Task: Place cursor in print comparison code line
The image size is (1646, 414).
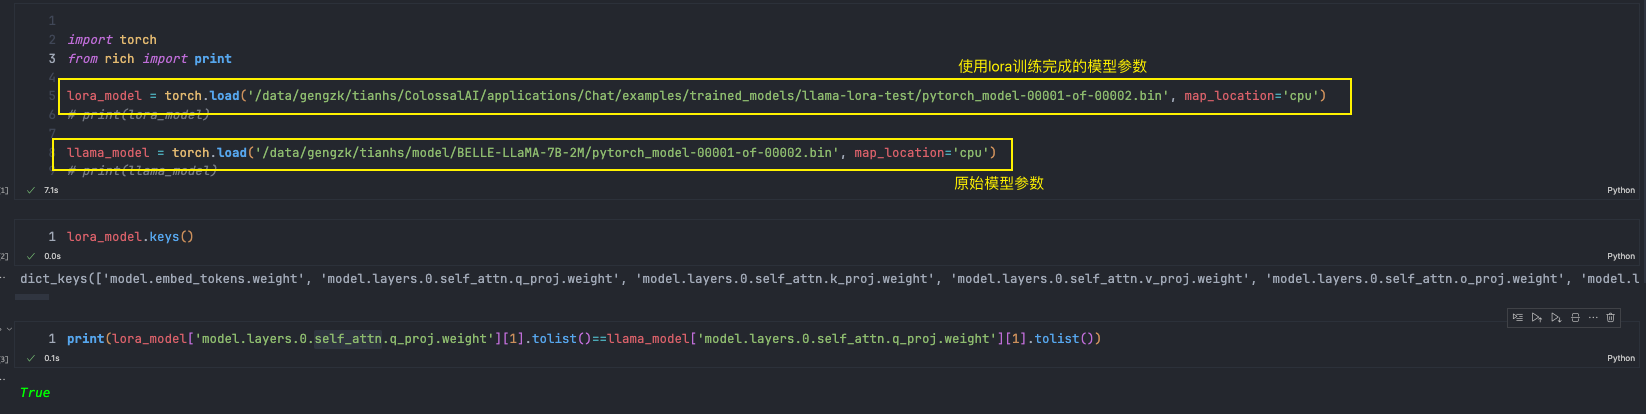Action: coord(584,339)
